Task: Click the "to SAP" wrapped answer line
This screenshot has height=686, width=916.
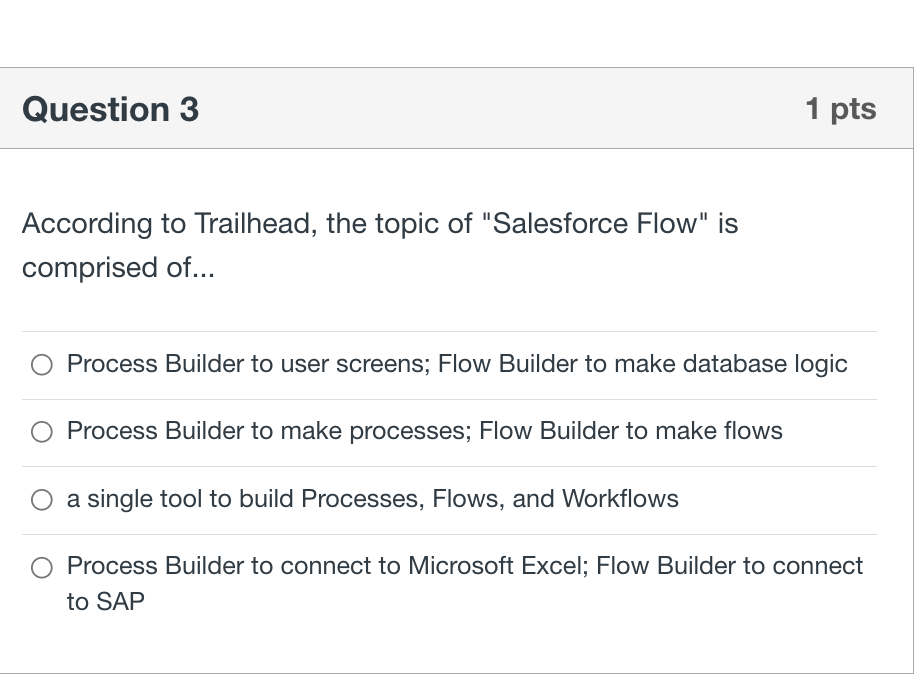Action: click(105, 602)
